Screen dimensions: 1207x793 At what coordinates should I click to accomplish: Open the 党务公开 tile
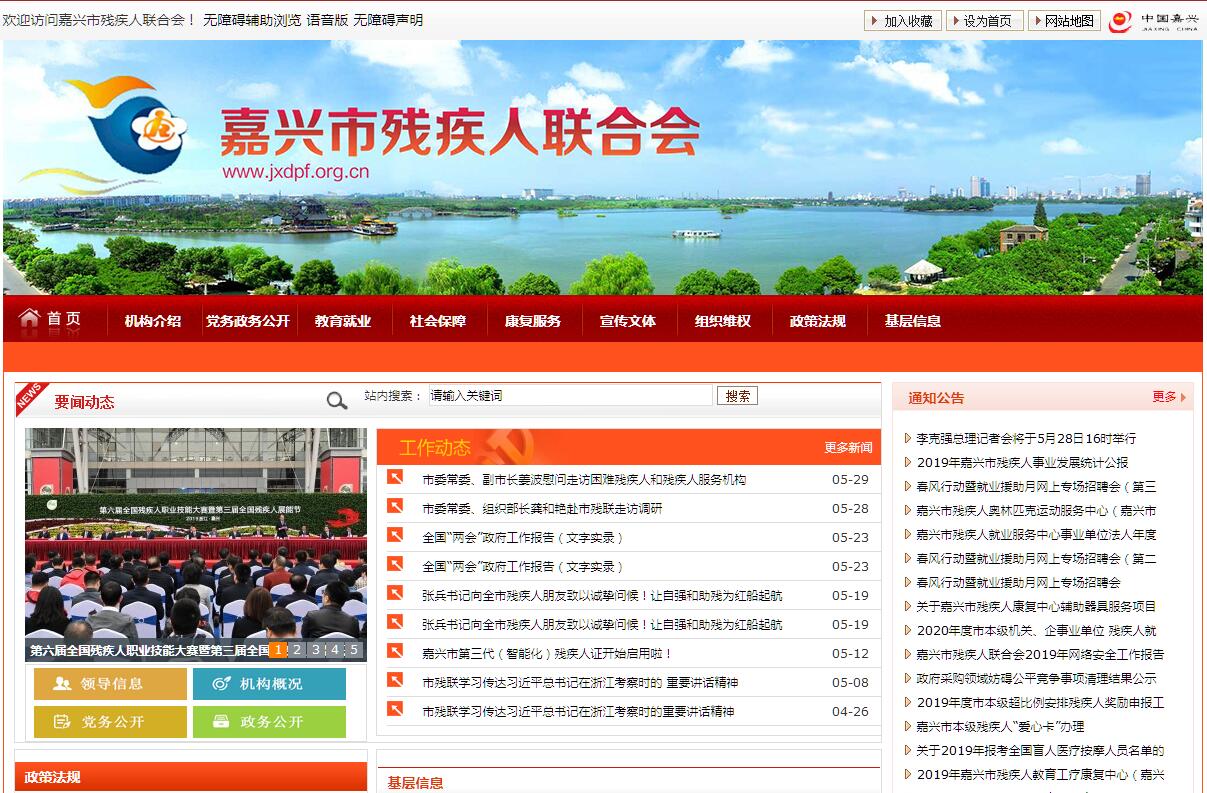pos(110,722)
